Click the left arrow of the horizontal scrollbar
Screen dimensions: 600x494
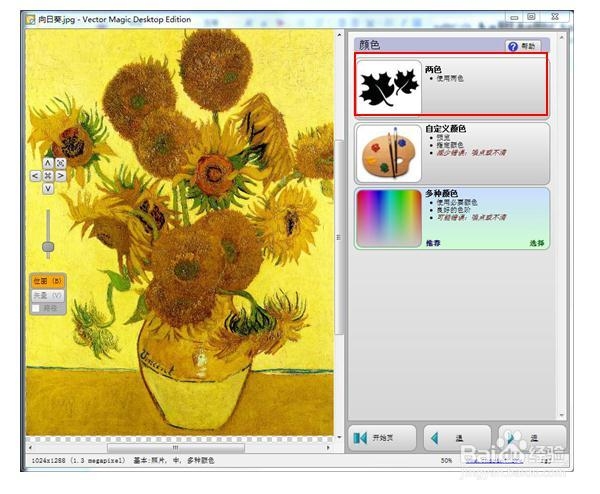pos(30,447)
